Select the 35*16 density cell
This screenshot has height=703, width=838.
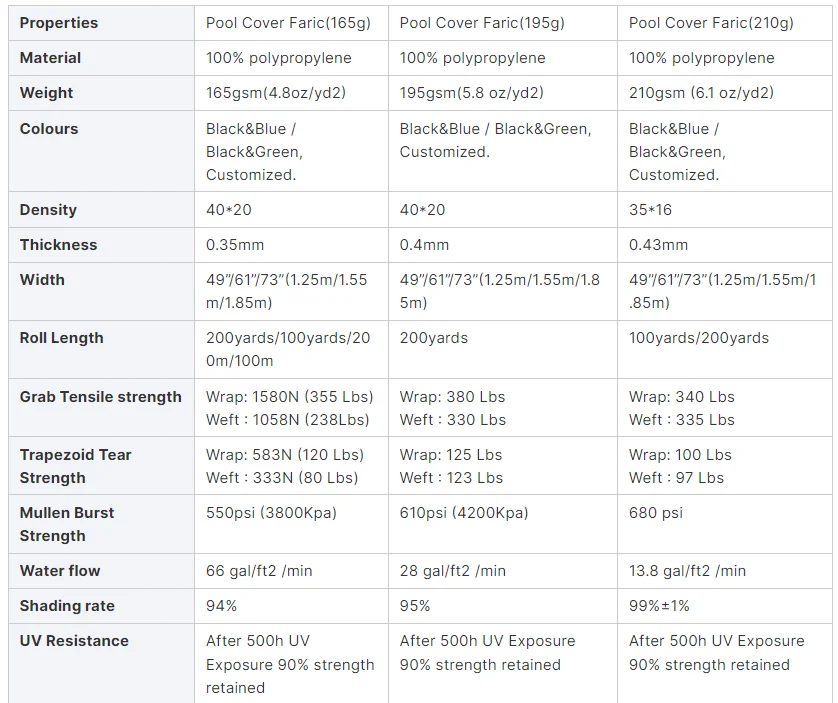tap(652, 210)
